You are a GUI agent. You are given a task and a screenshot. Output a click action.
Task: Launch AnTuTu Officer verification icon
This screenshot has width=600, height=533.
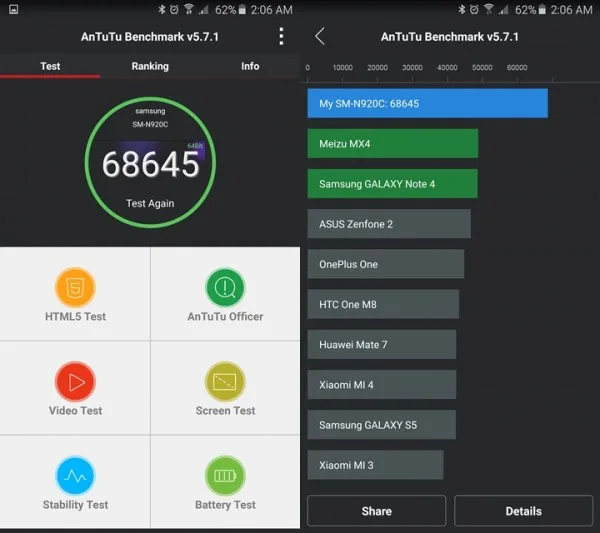(225, 287)
